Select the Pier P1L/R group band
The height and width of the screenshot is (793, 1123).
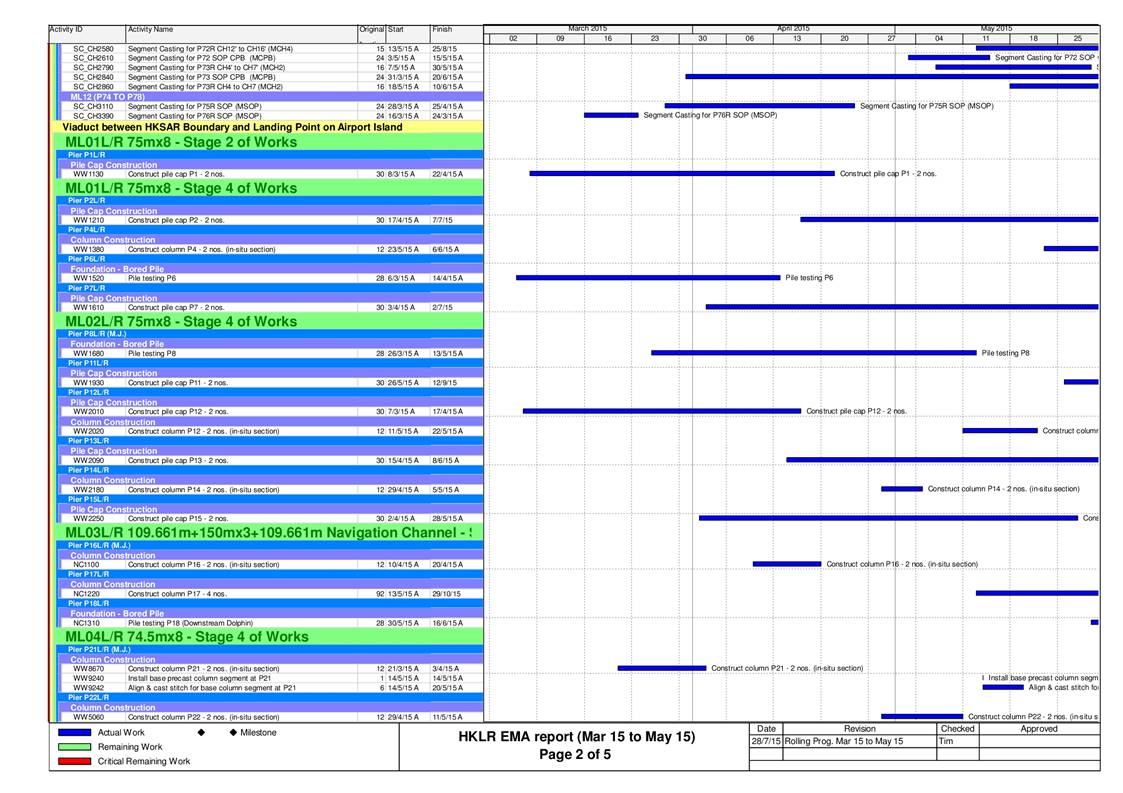[271, 155]
